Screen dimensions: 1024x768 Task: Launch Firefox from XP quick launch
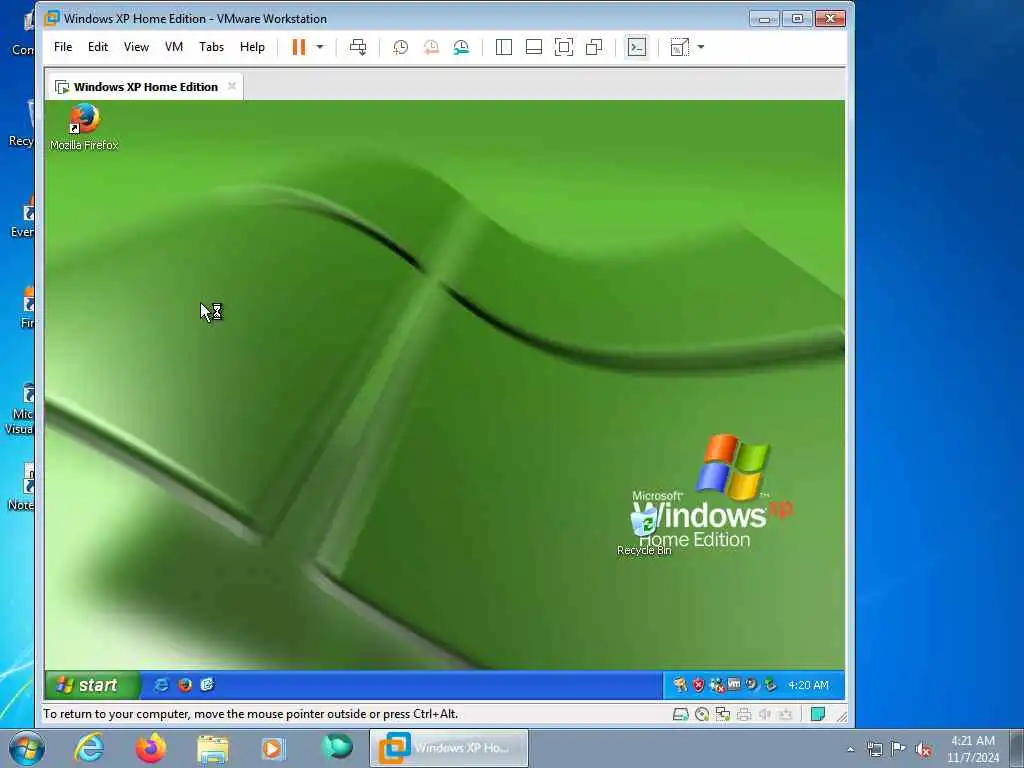[185, 684]
